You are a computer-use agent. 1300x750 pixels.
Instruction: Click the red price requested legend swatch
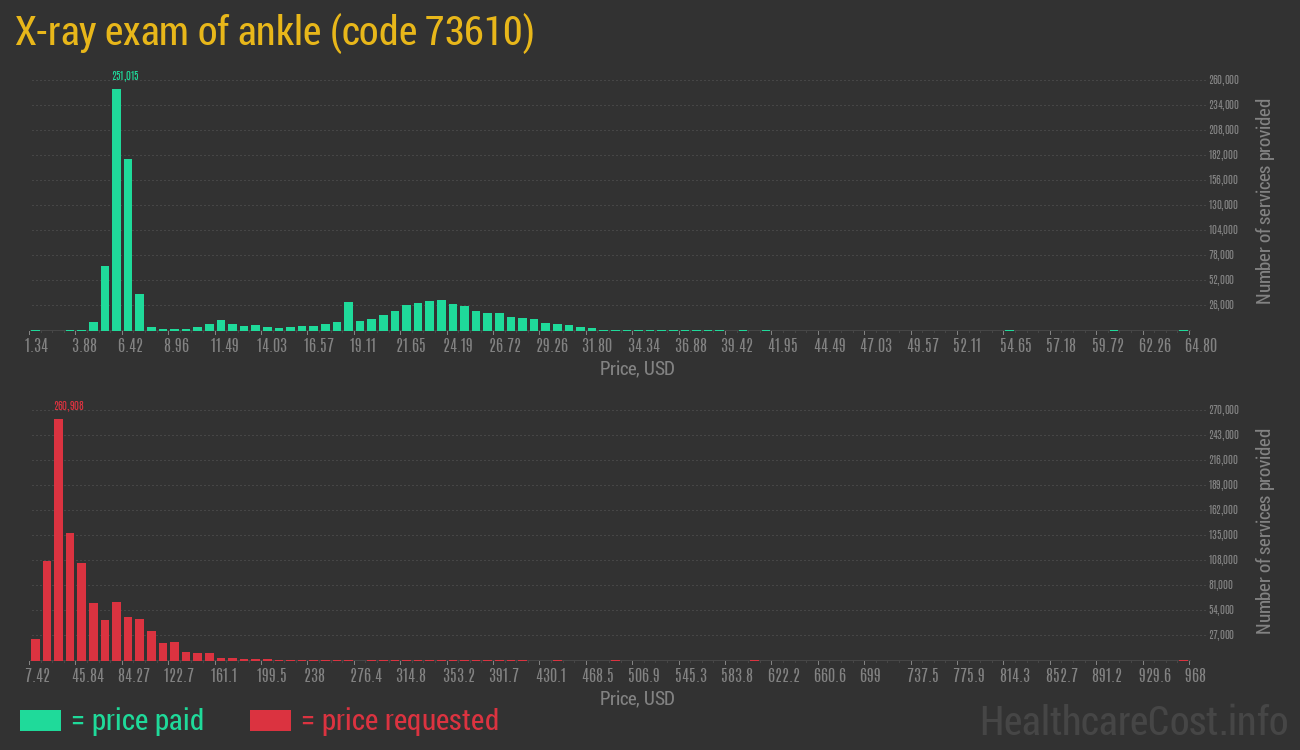(270, 720)
